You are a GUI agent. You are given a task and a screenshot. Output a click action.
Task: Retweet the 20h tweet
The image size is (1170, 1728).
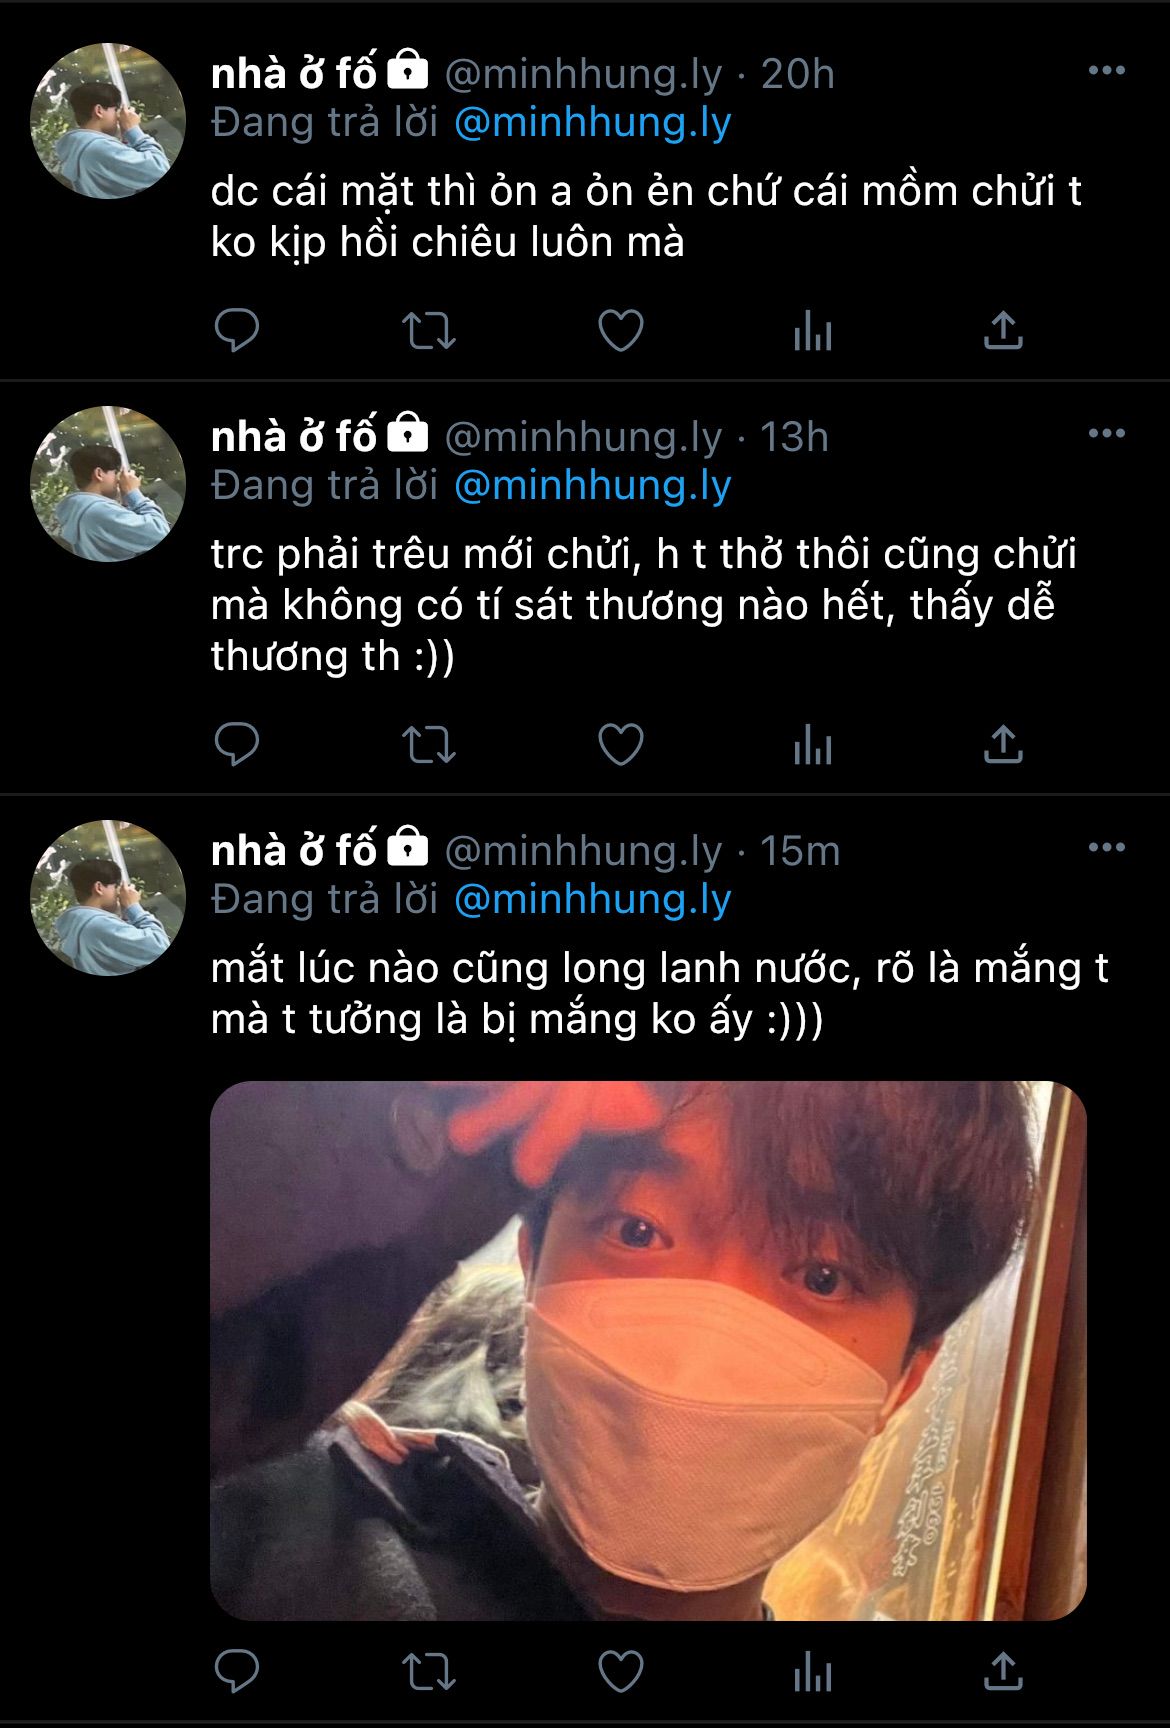click(428, 331)
